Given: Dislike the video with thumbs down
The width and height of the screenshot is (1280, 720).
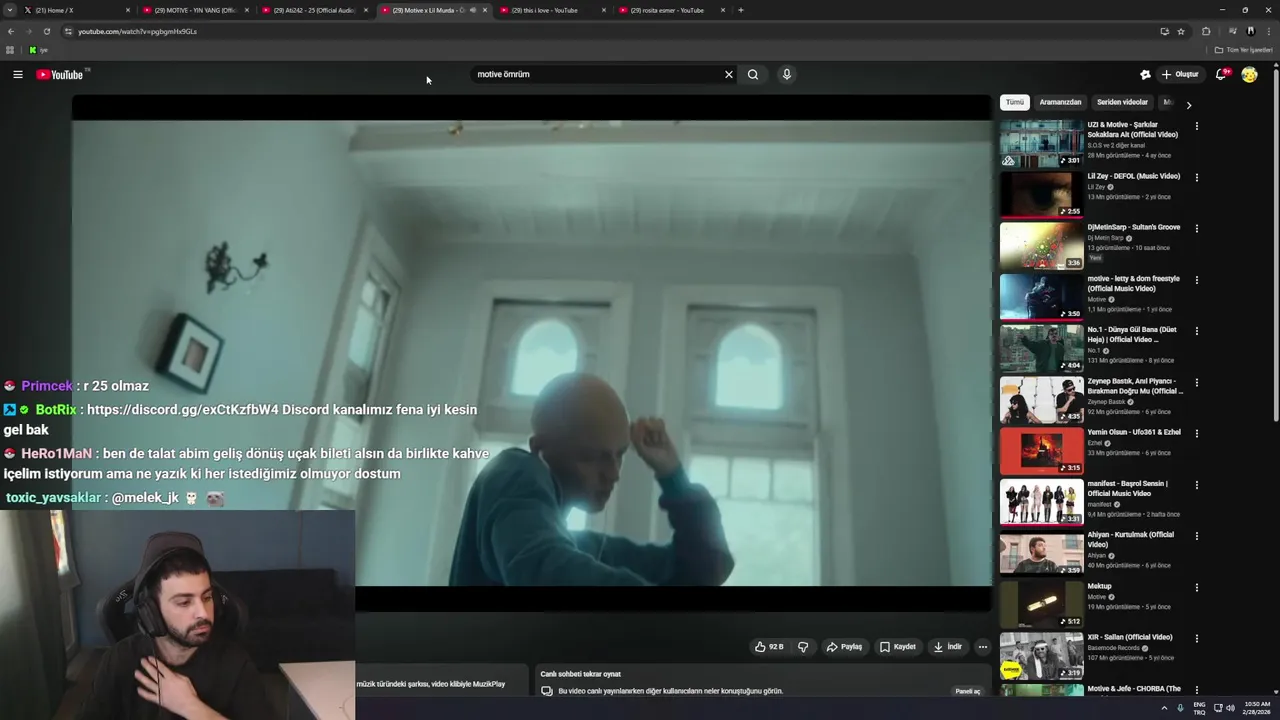Looking at the screenshot, I should [803, 647].
